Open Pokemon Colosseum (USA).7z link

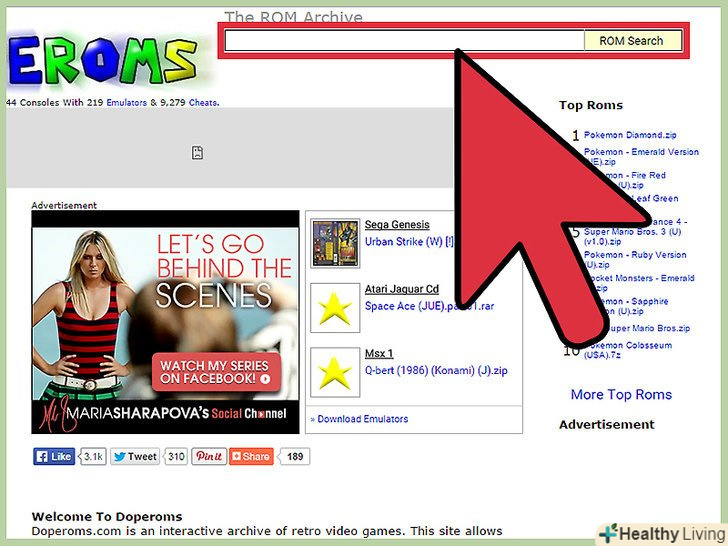pos(628,350)
